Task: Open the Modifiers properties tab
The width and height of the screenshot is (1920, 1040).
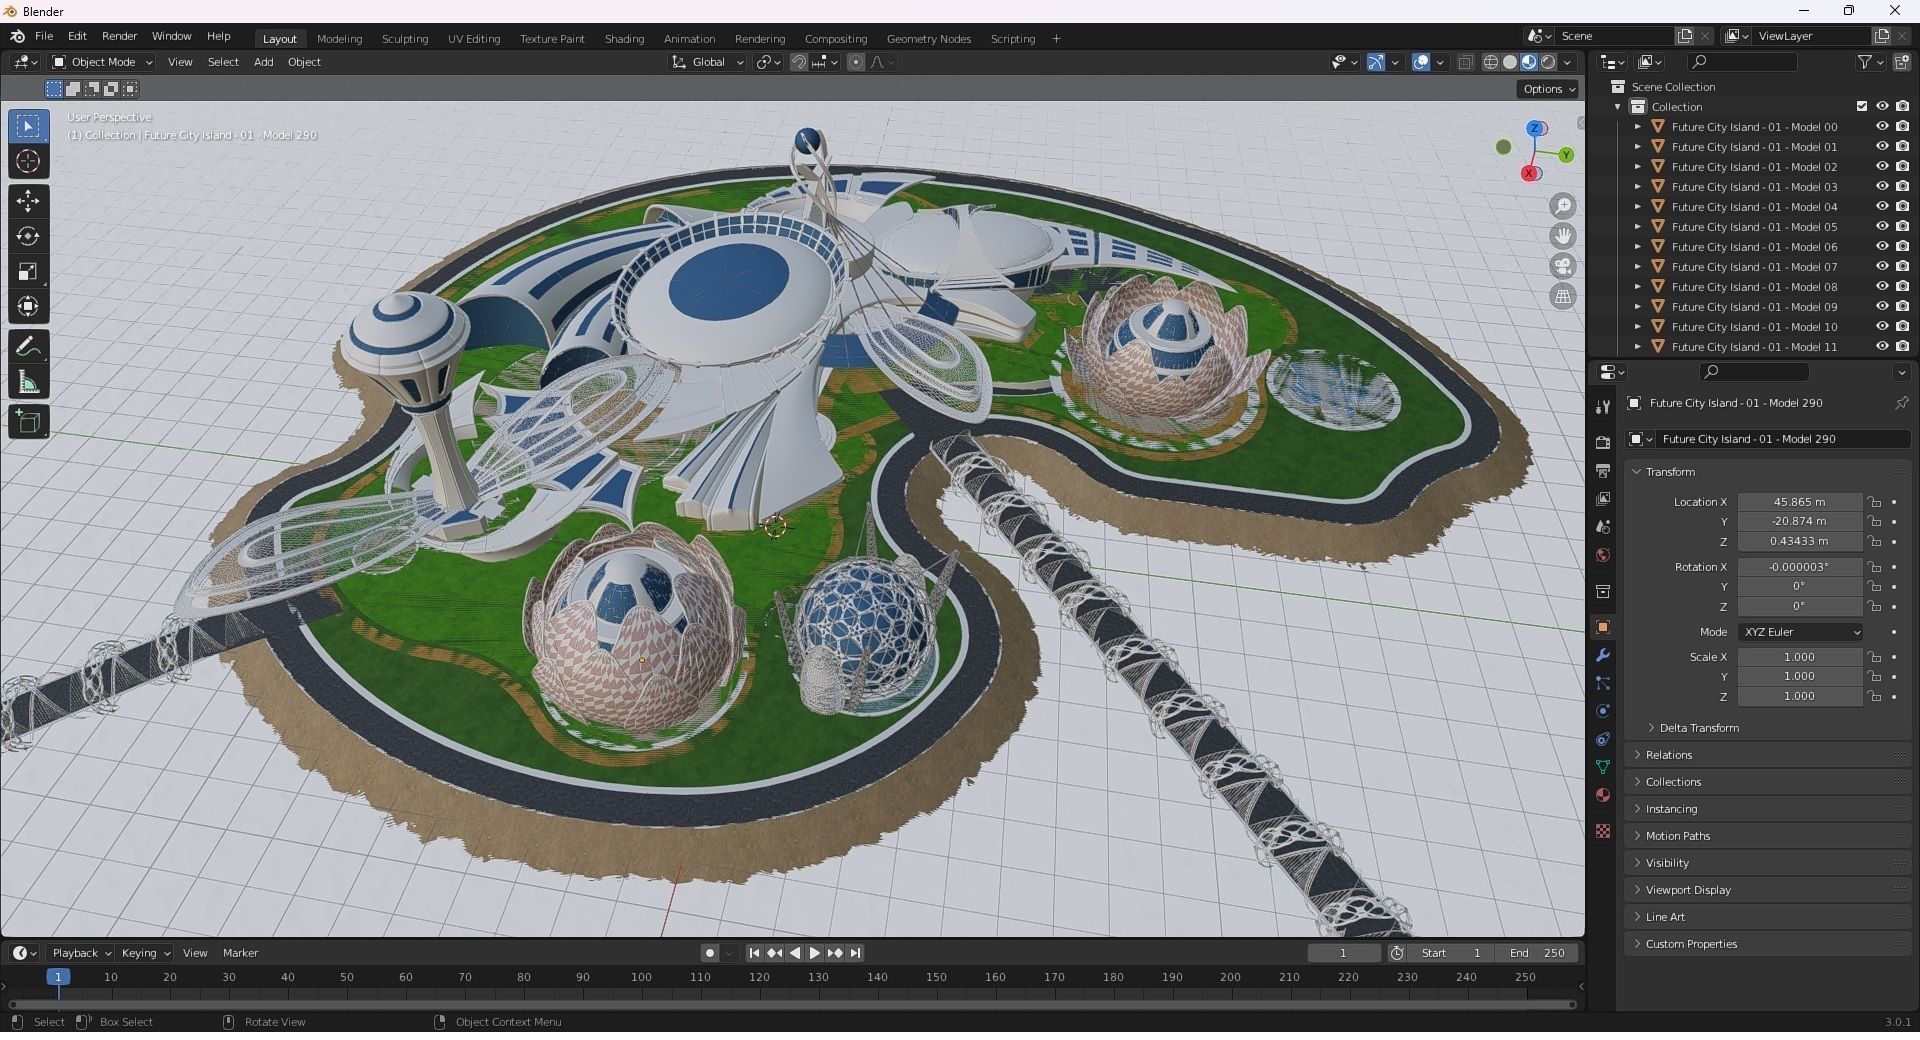Action: click(x=1603, y=655)
